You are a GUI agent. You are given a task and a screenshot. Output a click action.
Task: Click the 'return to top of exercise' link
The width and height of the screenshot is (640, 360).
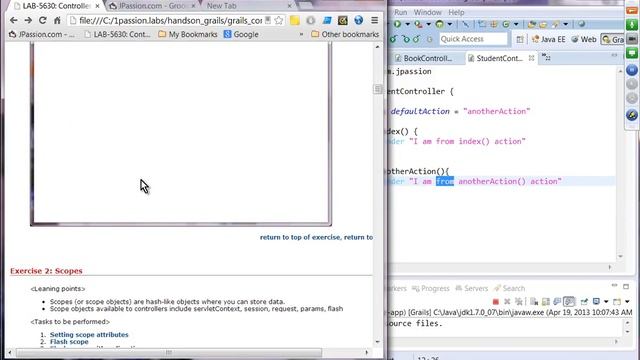coord(300,237)
